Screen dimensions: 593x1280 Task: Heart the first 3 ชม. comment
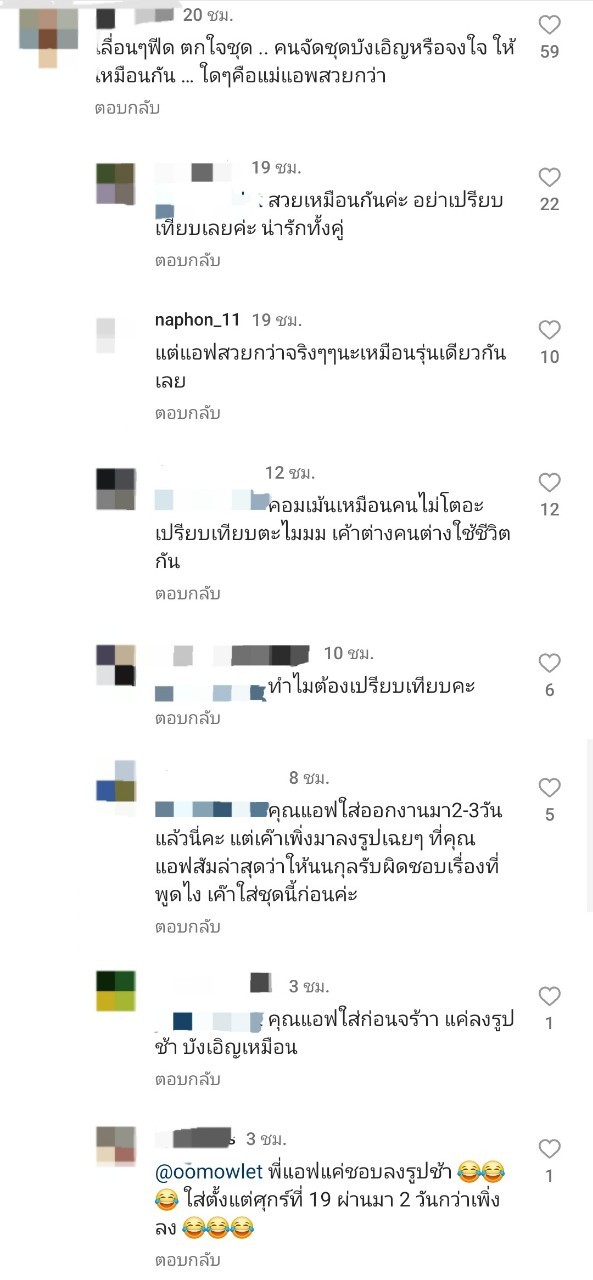click(549, 996)
